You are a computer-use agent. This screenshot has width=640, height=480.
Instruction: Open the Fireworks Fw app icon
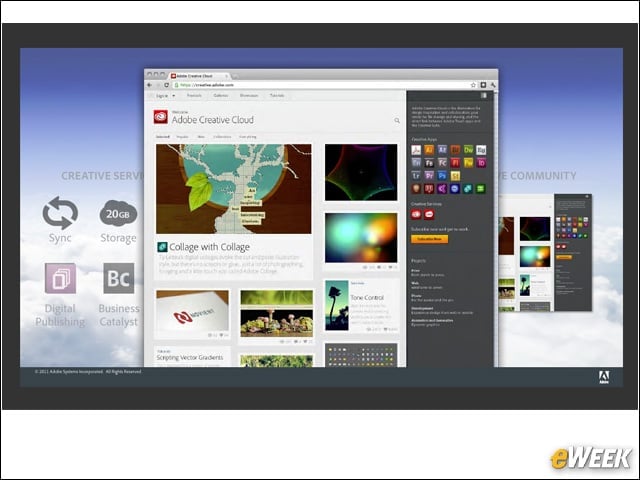tap(468, 163)
